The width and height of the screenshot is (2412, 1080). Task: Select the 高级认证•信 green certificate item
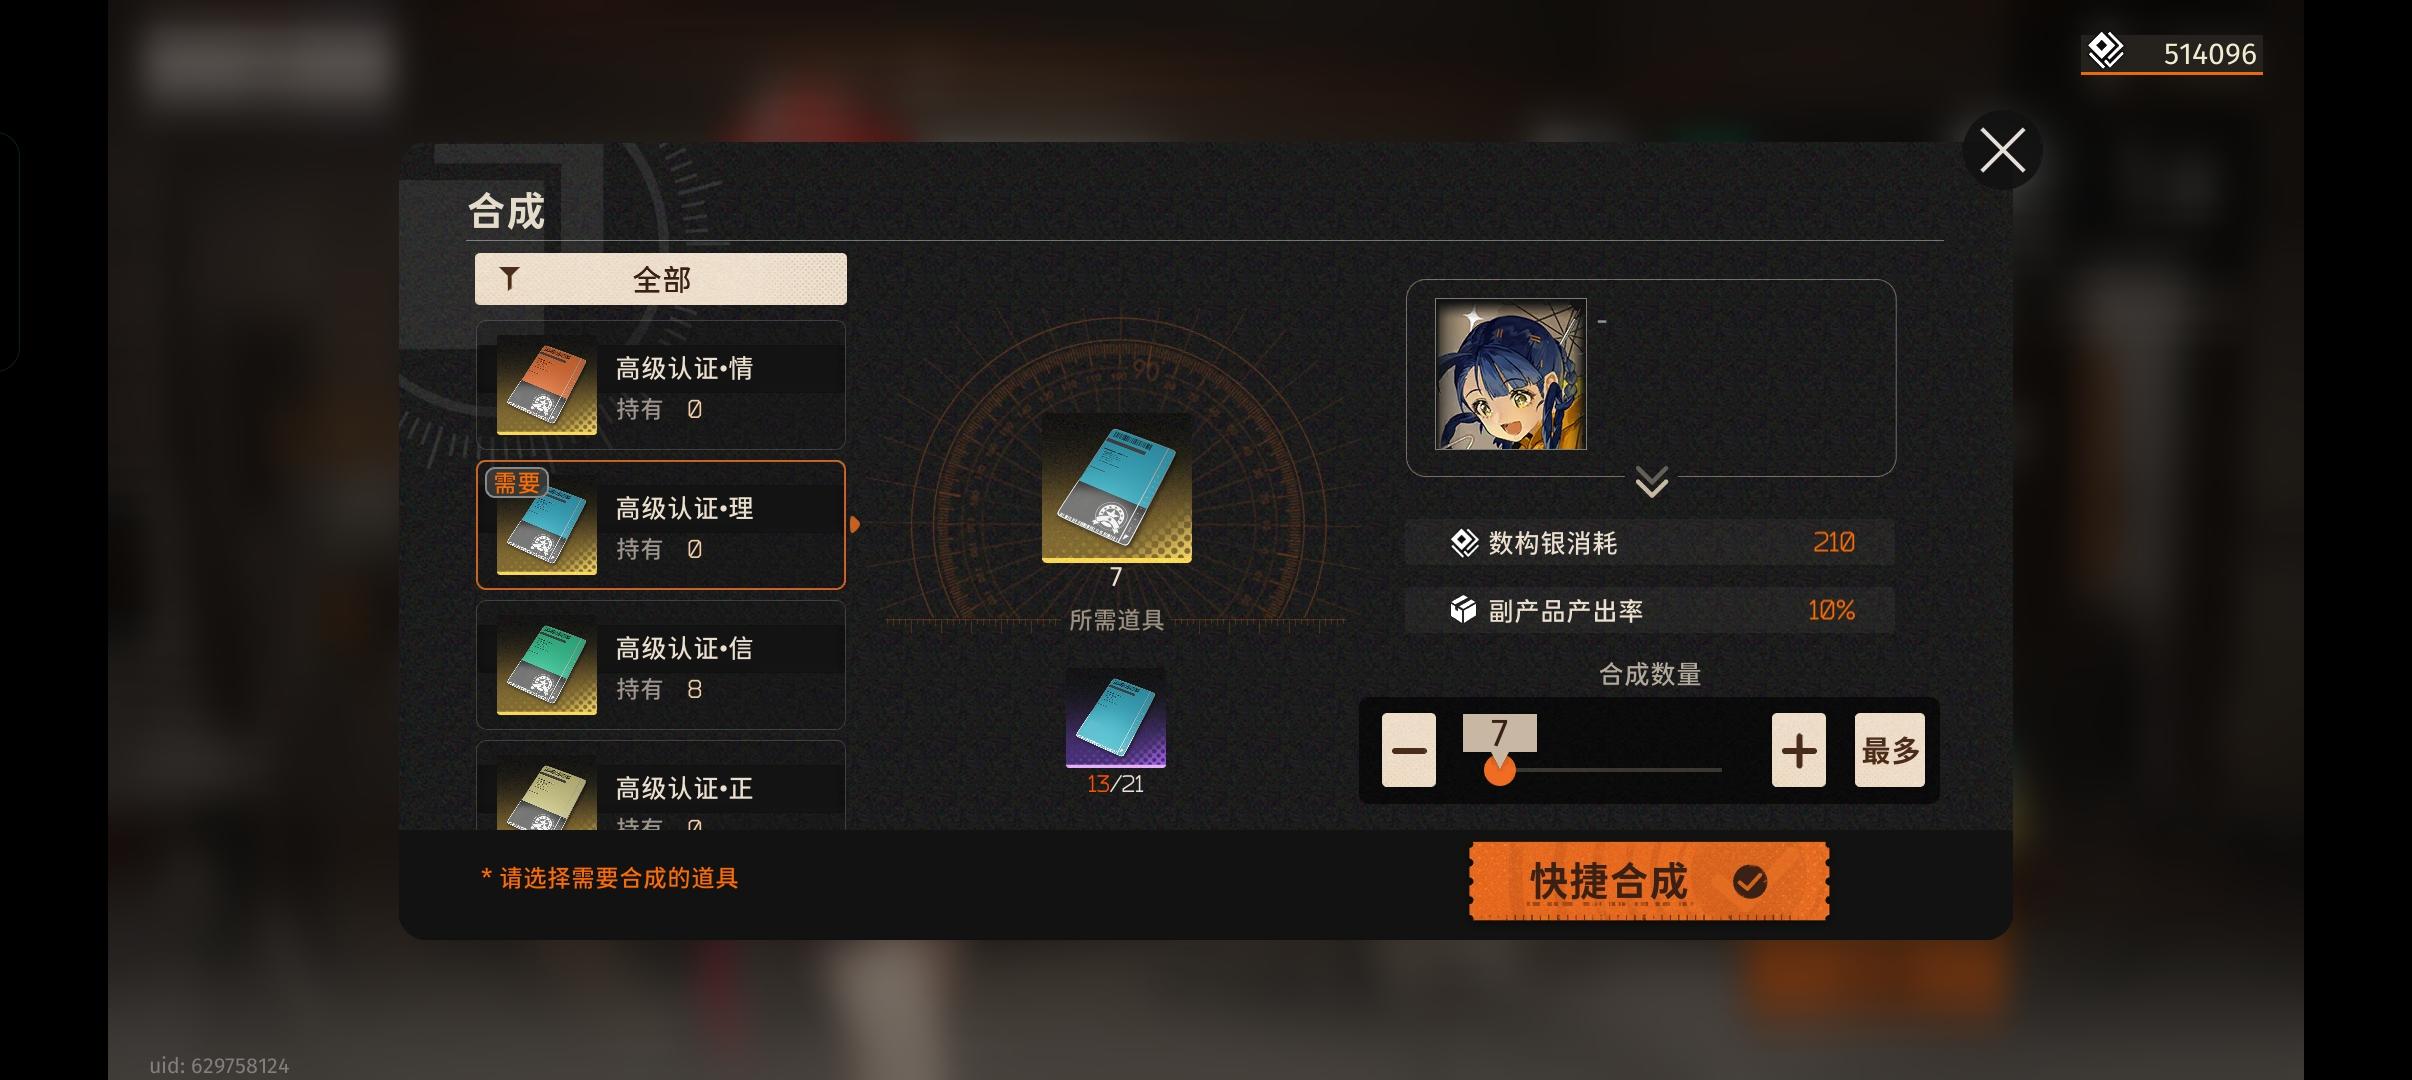661,665
